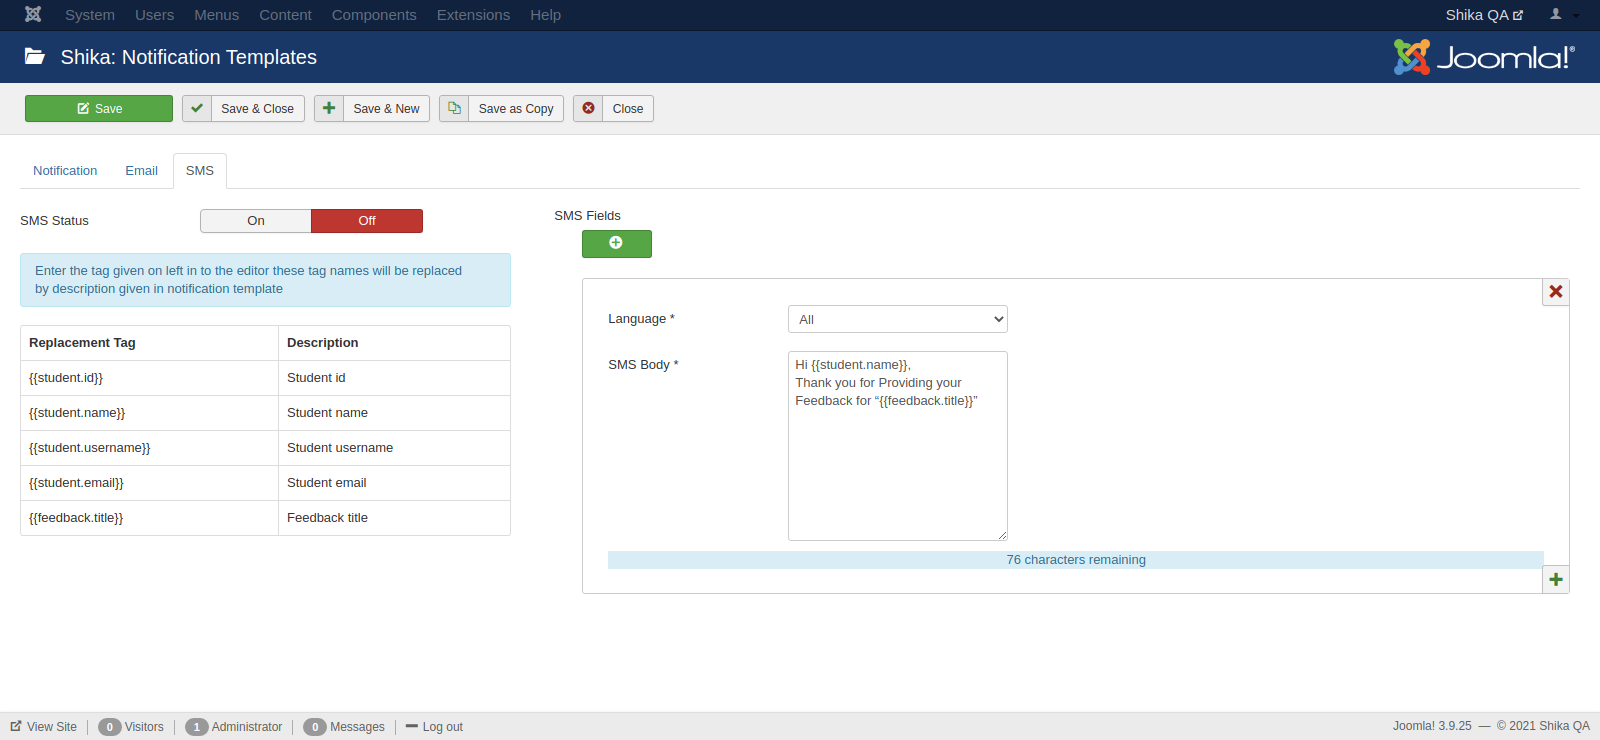Click the plus icon of Save & New
1600x740 pixels.
pos(329,108)
